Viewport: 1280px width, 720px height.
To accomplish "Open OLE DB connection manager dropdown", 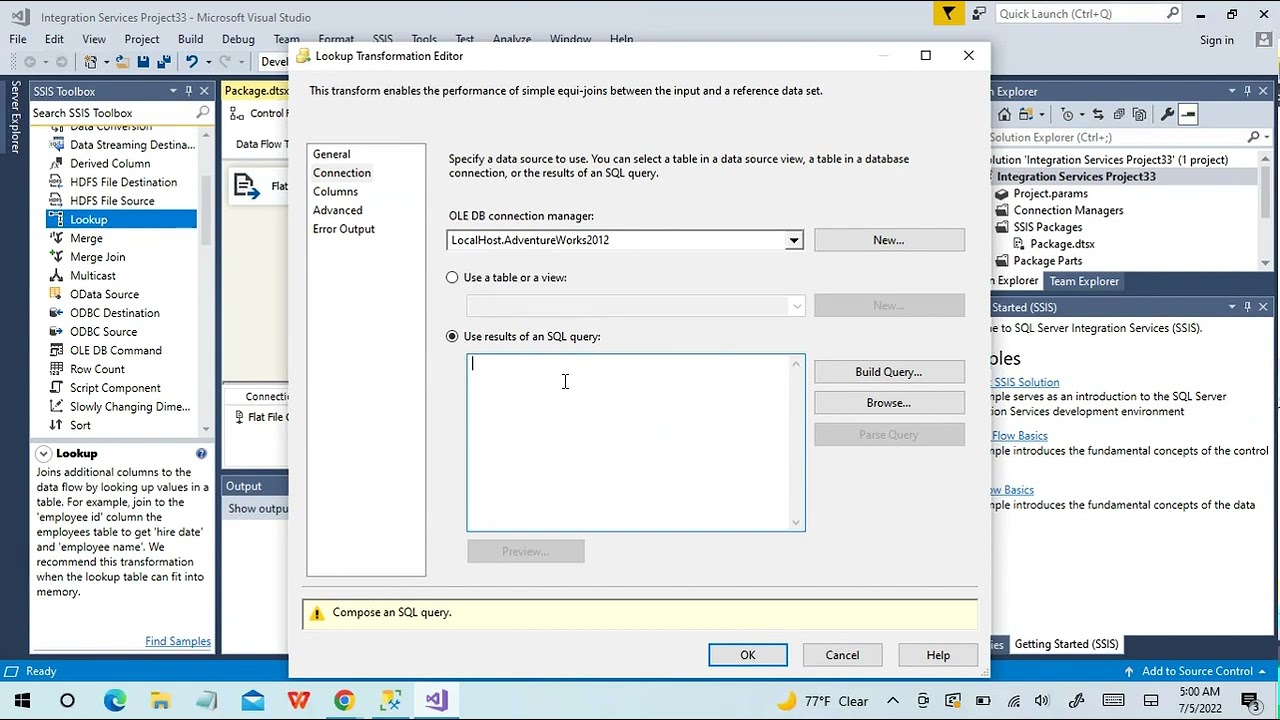I will (794, 240).
